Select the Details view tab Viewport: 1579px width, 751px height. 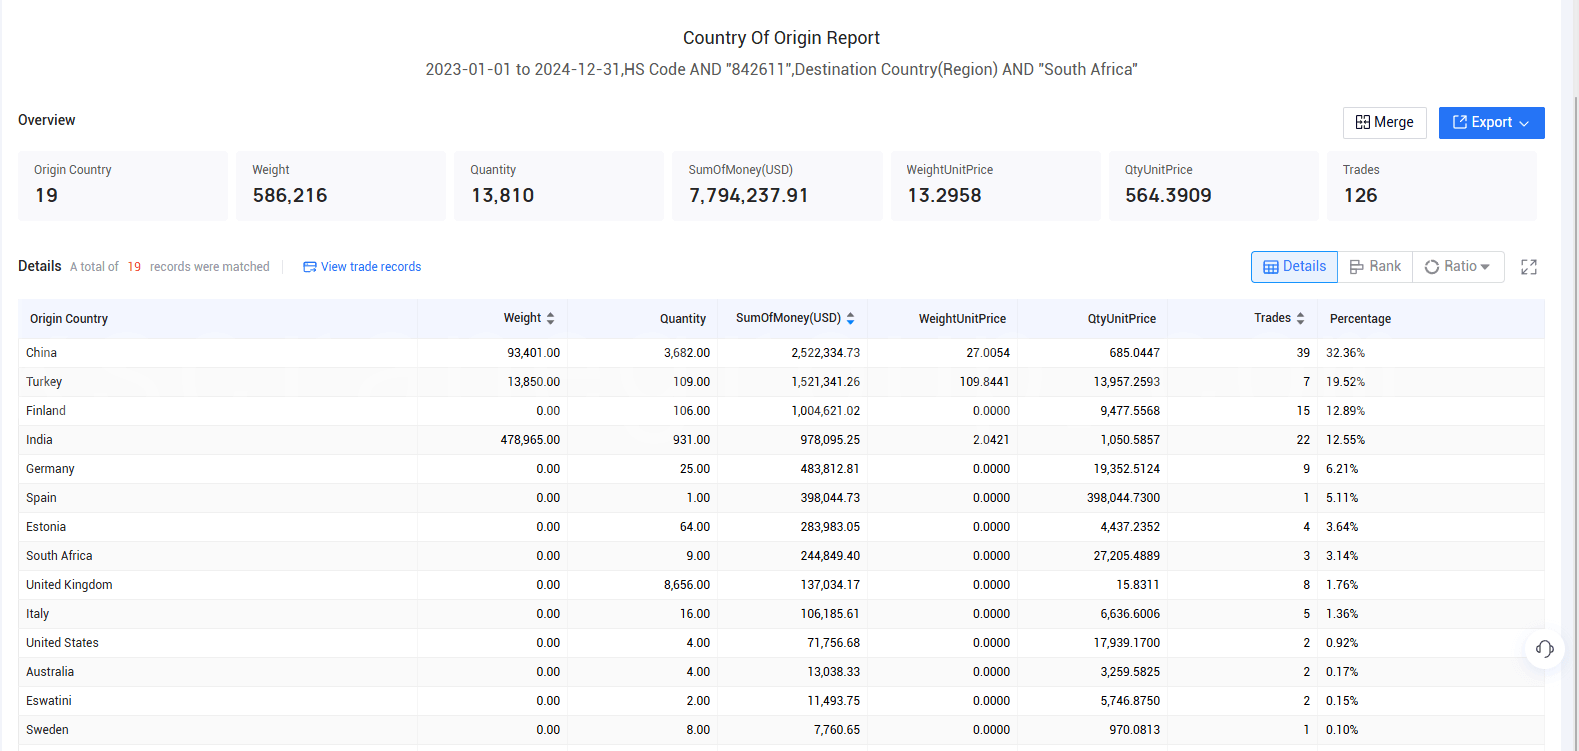[x=1294, y=266]
